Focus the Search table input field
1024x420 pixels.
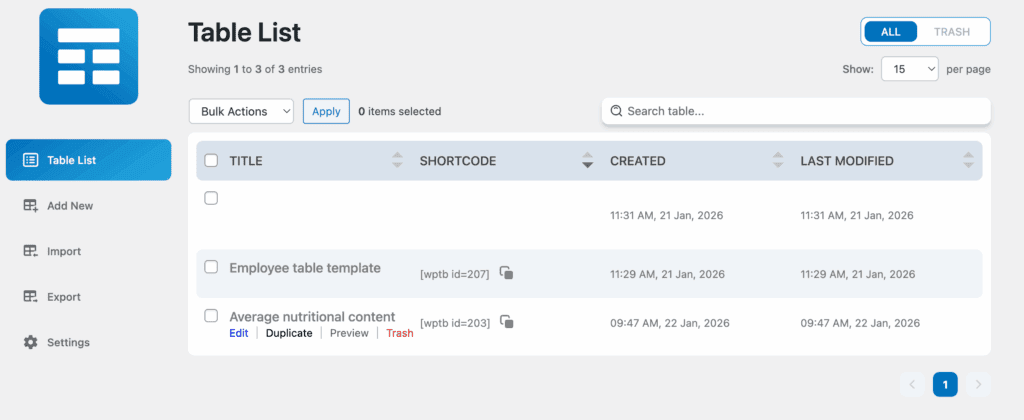point(796,111)
